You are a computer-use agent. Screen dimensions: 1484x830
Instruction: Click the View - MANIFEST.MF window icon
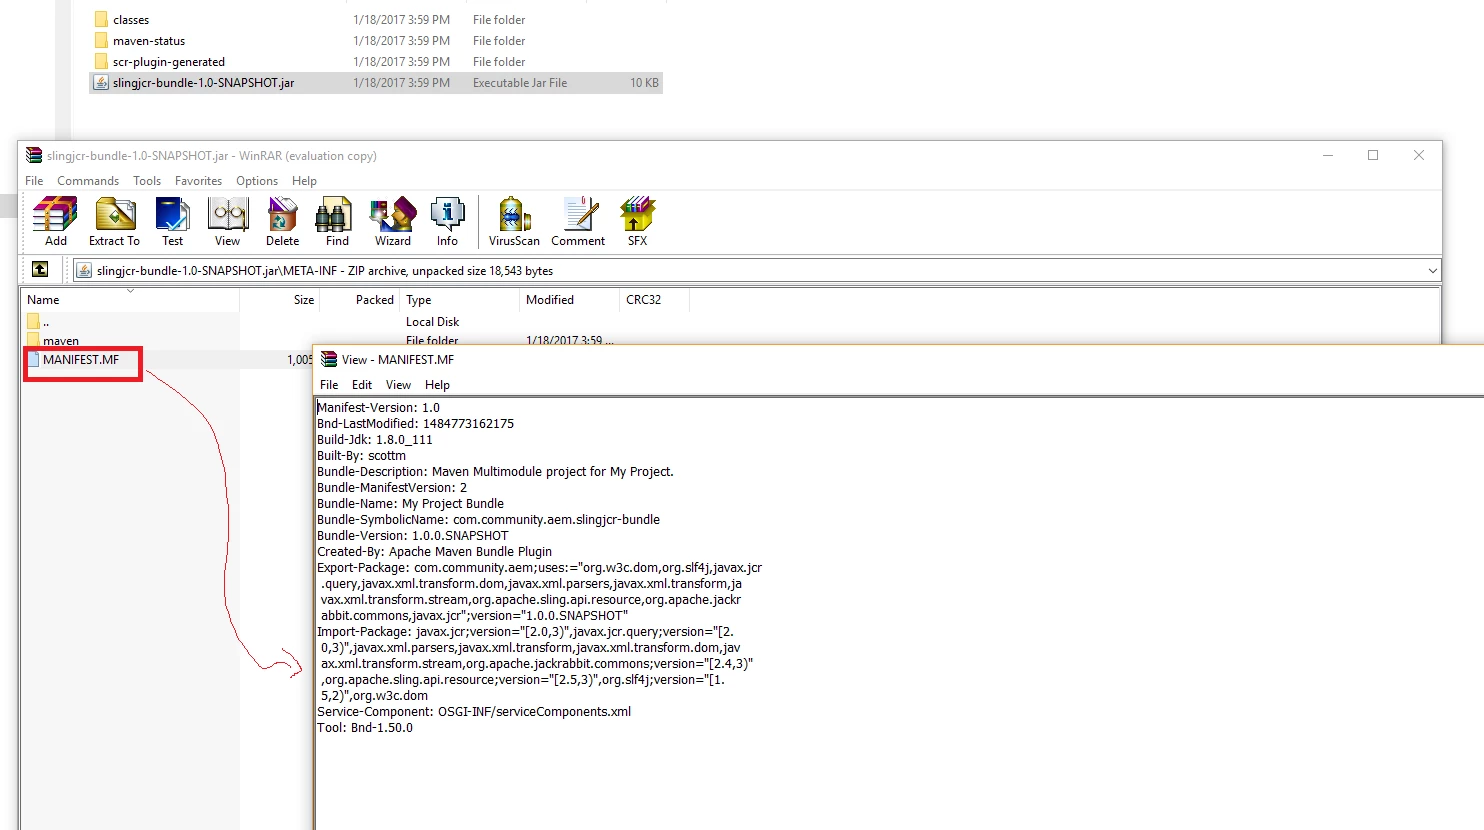[x=329, y=359]
